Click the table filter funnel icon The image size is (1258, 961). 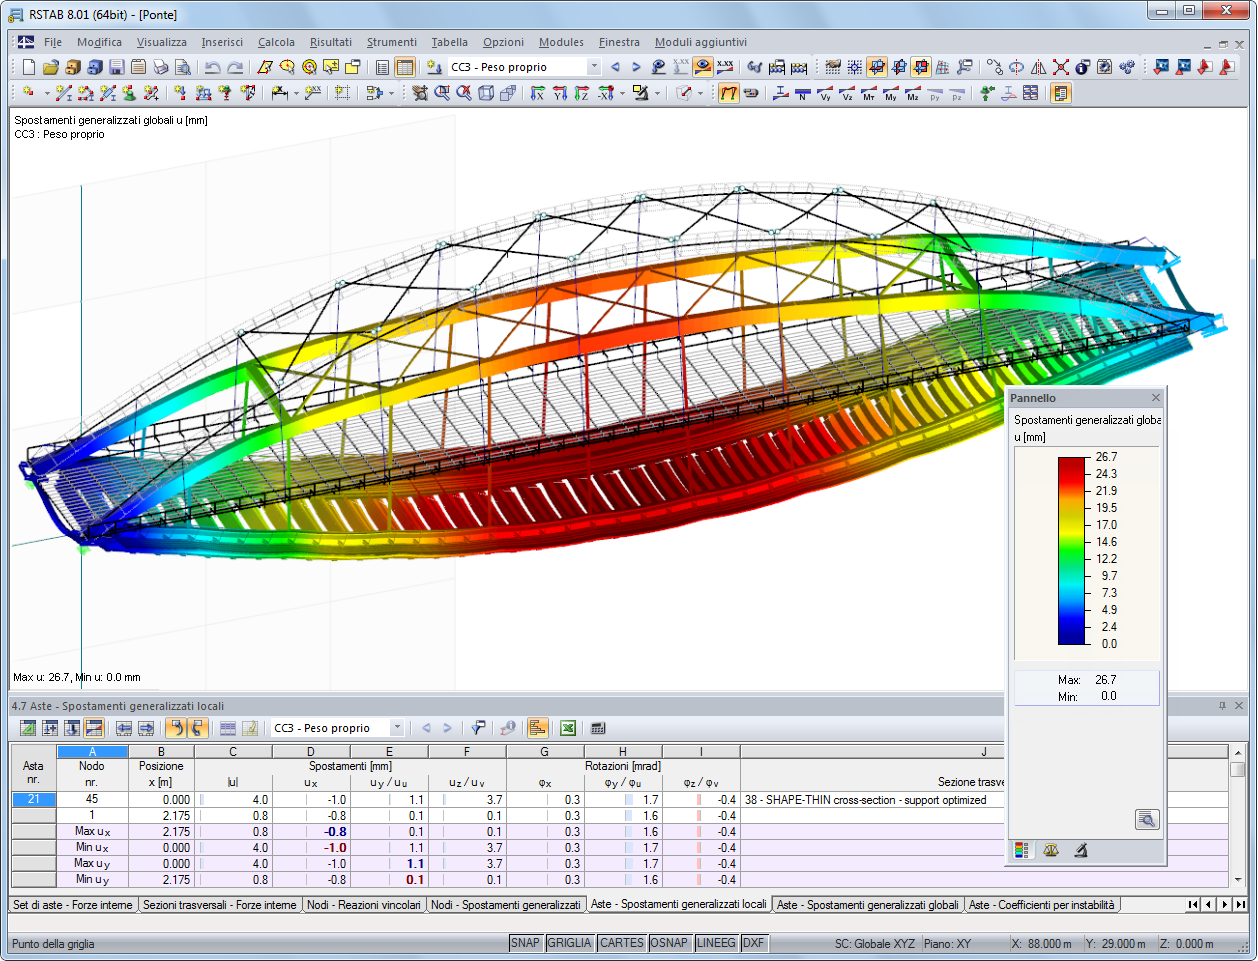477,728
